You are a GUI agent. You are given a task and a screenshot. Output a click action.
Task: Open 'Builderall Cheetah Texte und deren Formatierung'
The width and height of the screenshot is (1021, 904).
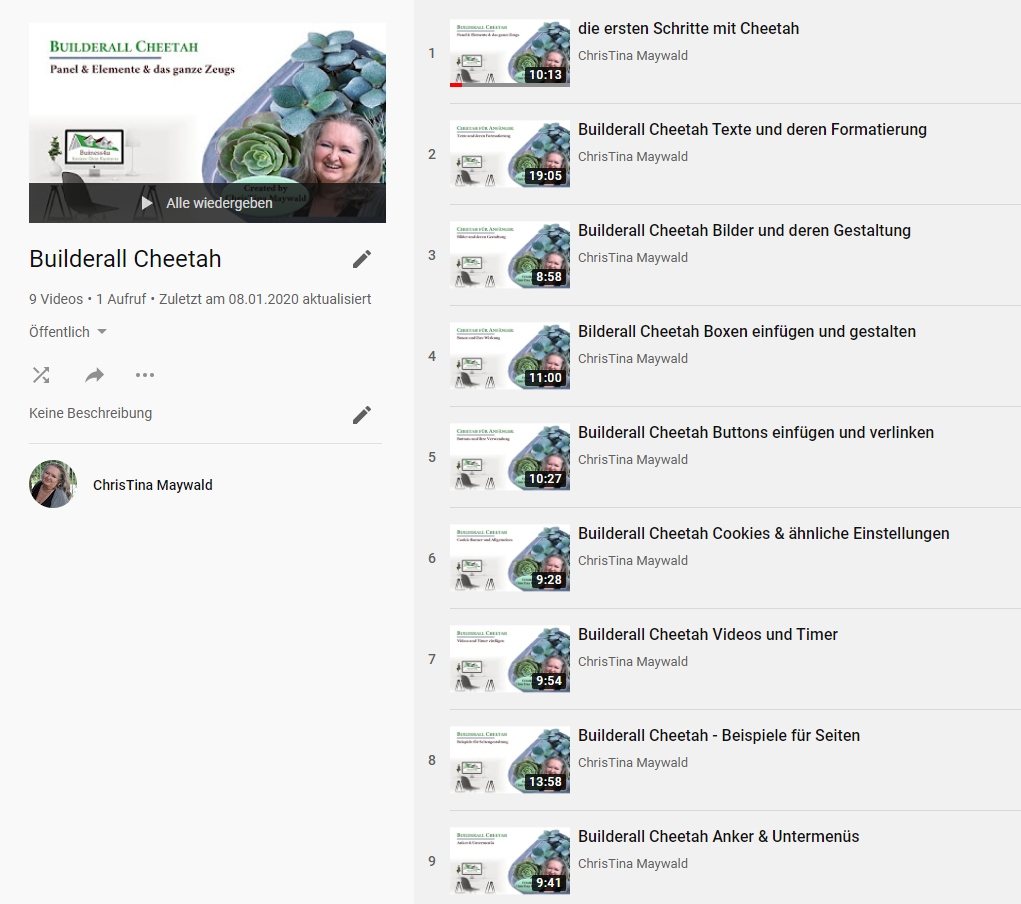pos(752,130)
